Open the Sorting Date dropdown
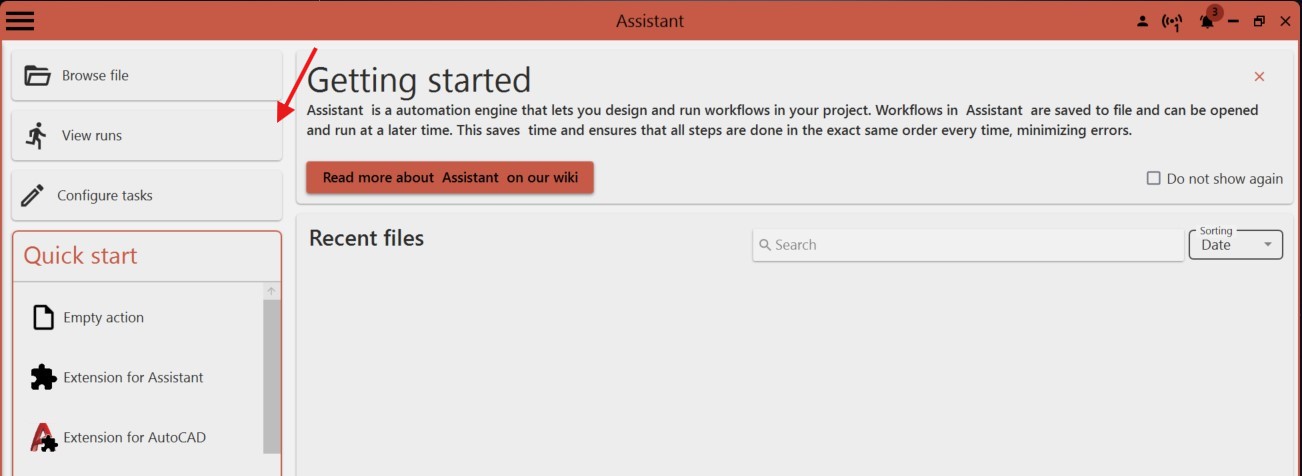1302x476 pixels. click(1235, 245)
